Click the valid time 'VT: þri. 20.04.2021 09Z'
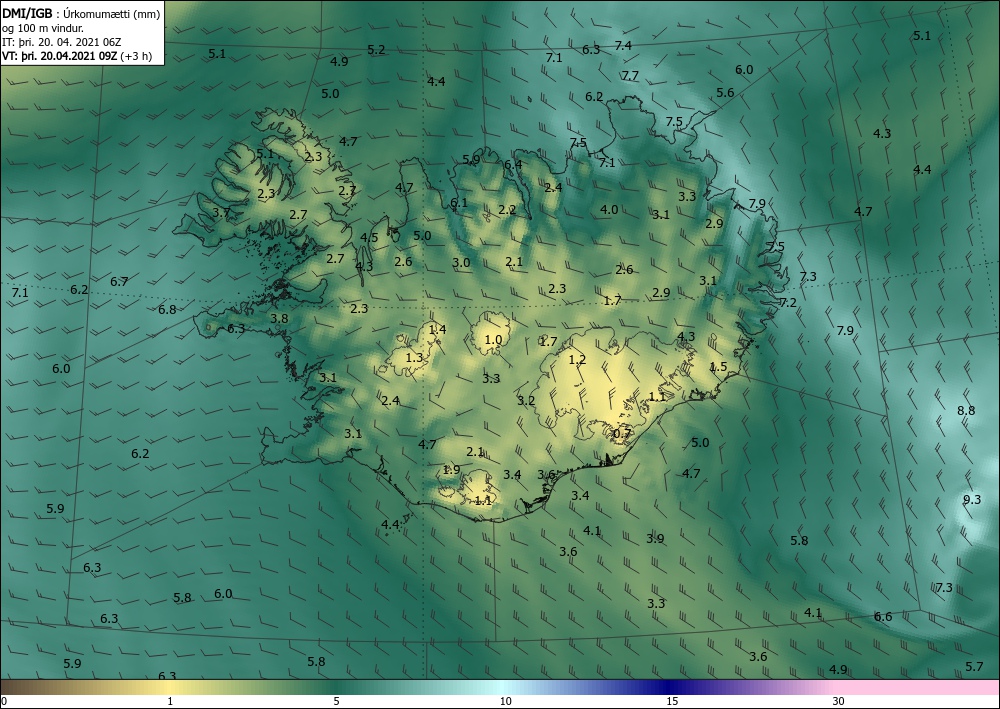This screenshot has width=1000, height=709. pos(59,55)
